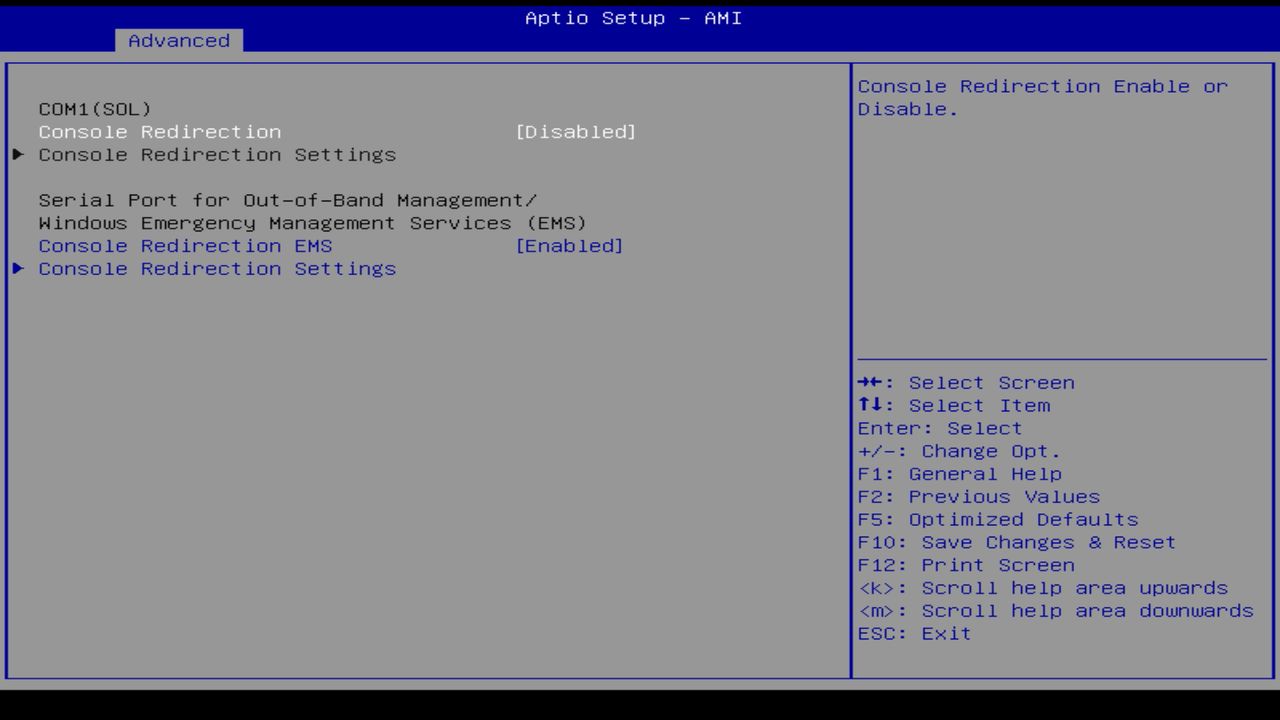
Task: Select the Advanced tab
Action: (x=178, y=41)
